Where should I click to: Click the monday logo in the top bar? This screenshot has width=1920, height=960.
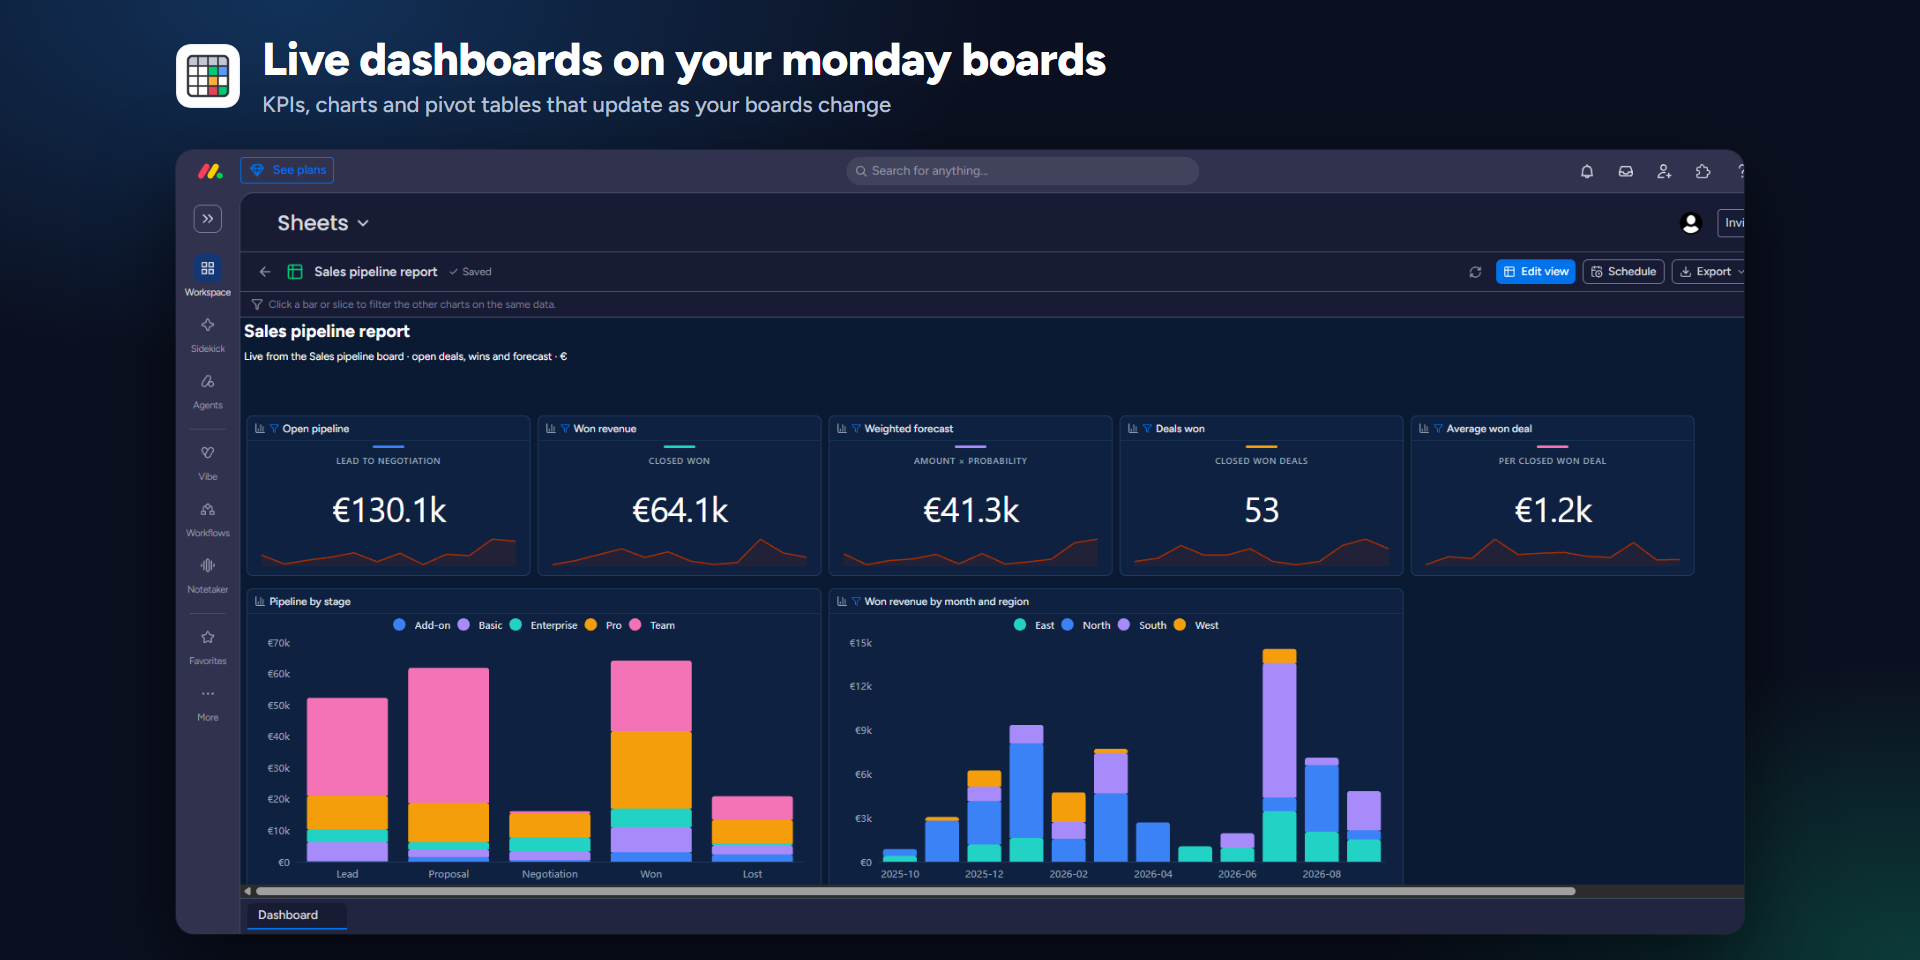click(x=210, y=171)
